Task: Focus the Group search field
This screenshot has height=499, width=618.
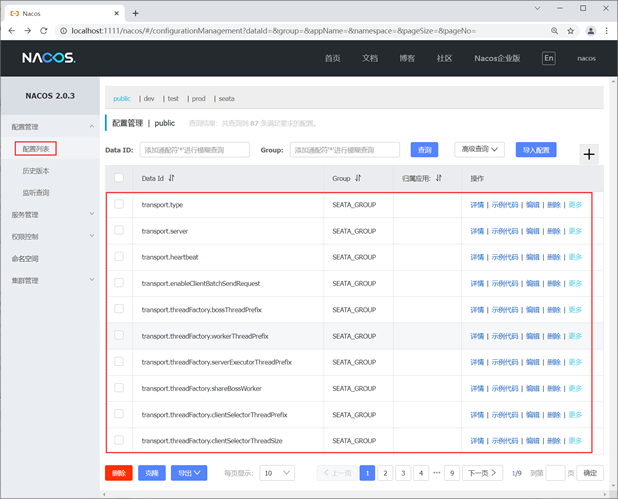Action: click(x=345, y=150)
